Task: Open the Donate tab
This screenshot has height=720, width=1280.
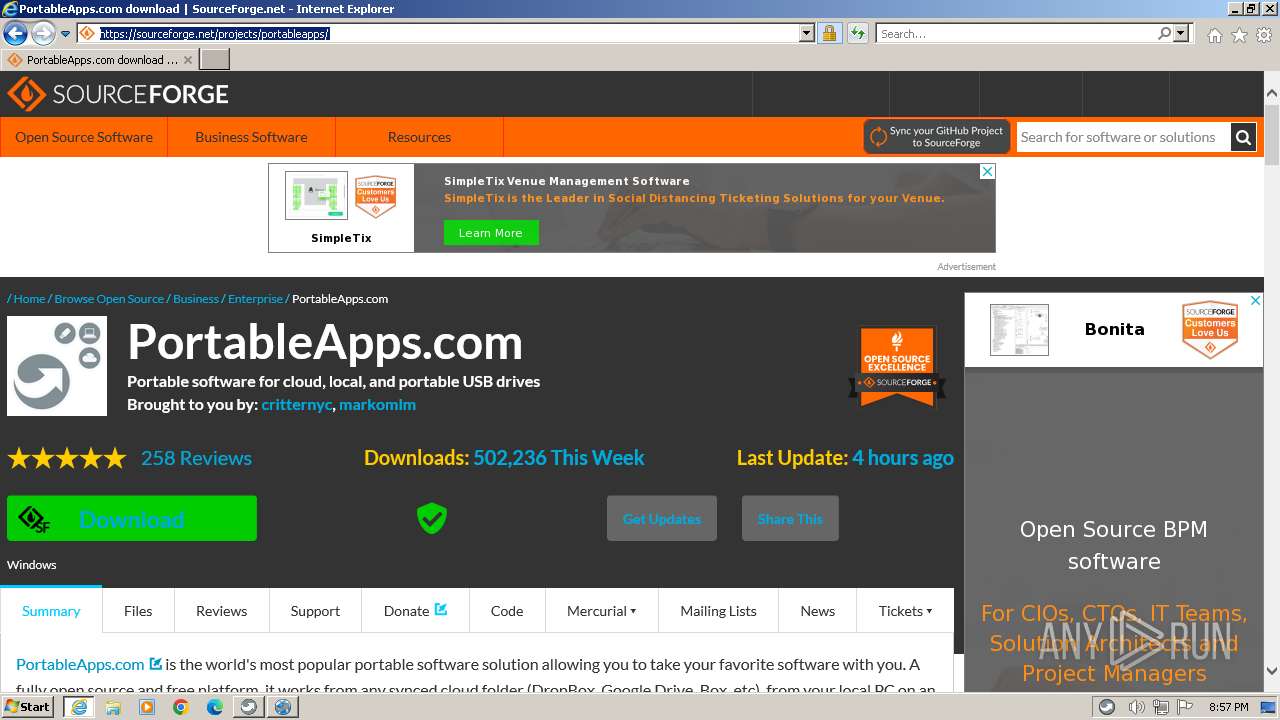Action: click(x=415, y=611)
